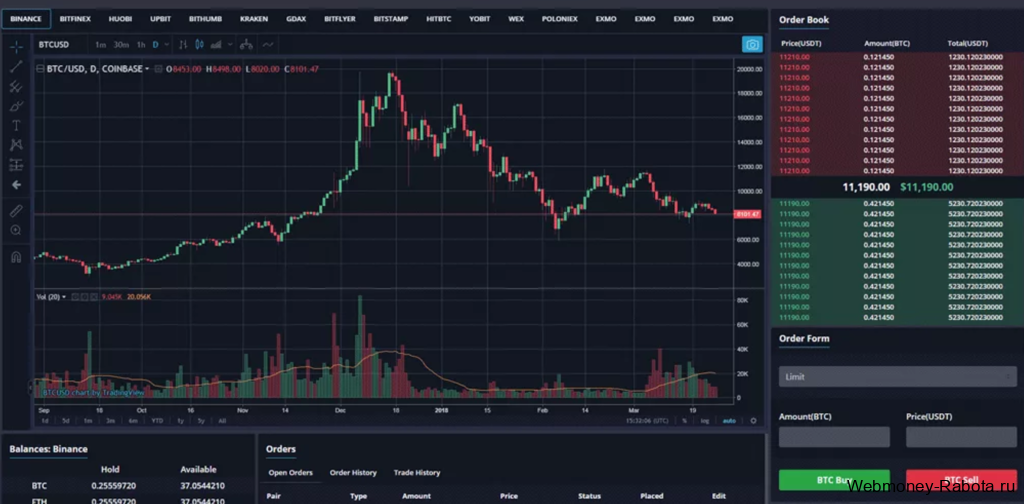Switch to the BINANCE exchange tab

25,19
